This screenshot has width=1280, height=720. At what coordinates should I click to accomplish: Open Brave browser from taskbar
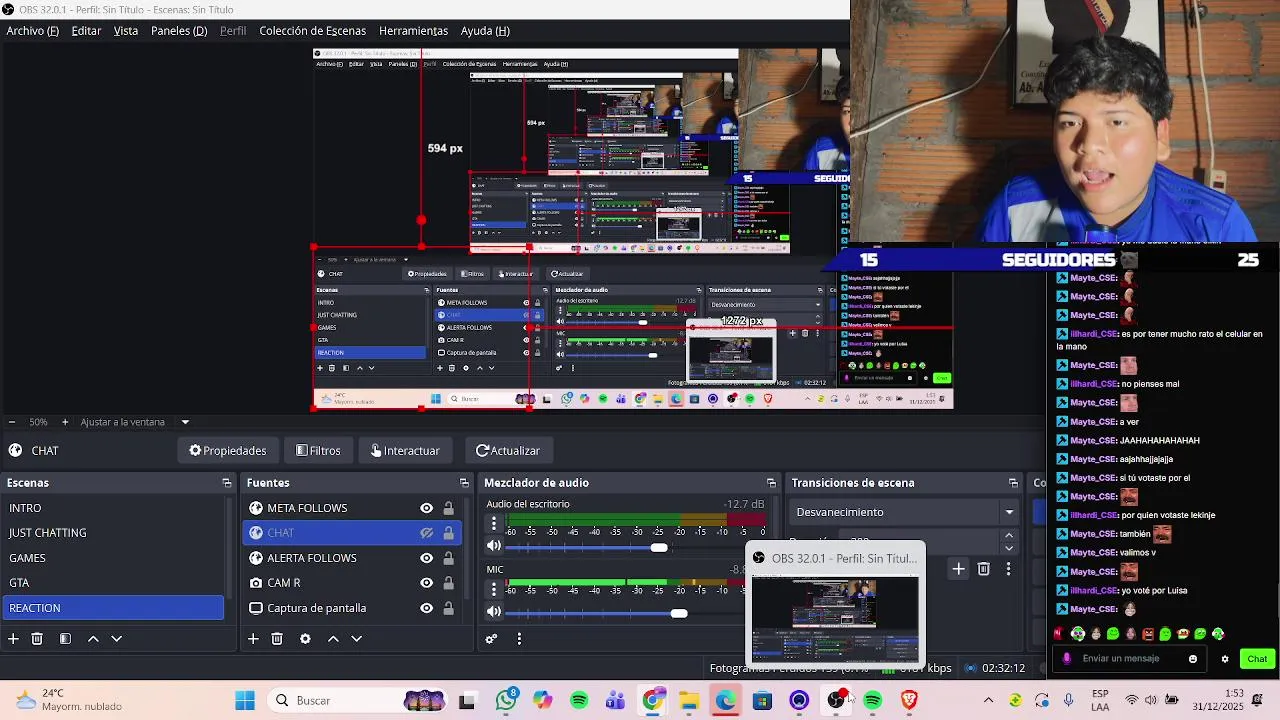pos(909,700)
